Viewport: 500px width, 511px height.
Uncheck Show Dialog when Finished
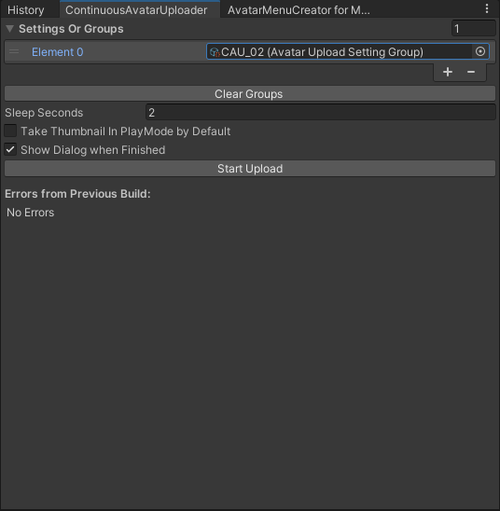(x=11, y=150)
